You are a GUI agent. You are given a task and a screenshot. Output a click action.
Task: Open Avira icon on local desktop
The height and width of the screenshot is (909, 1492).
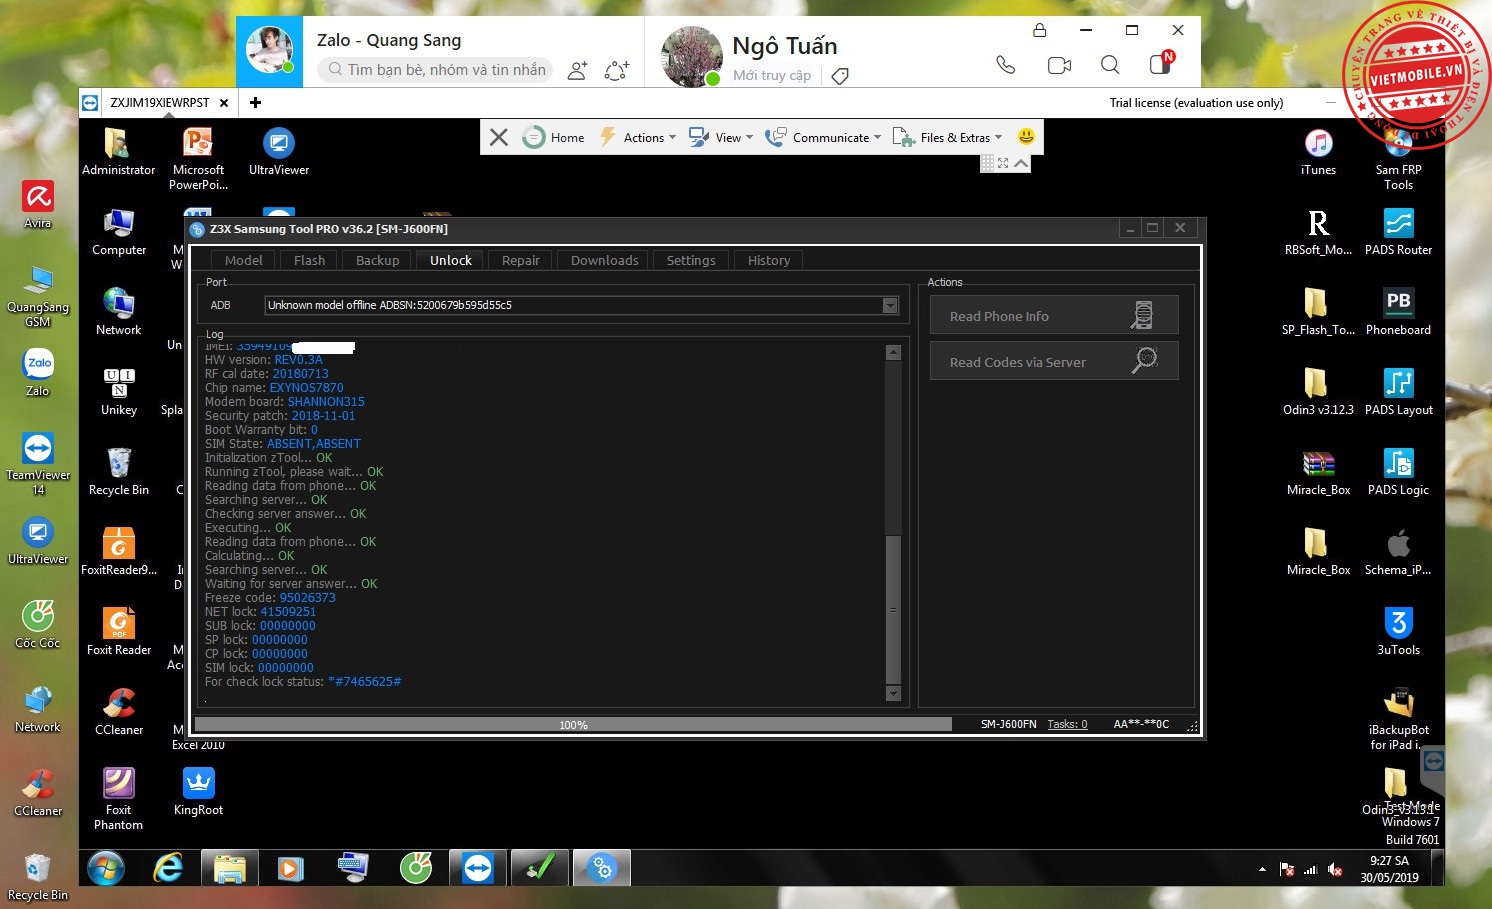[x=38, y=205]
